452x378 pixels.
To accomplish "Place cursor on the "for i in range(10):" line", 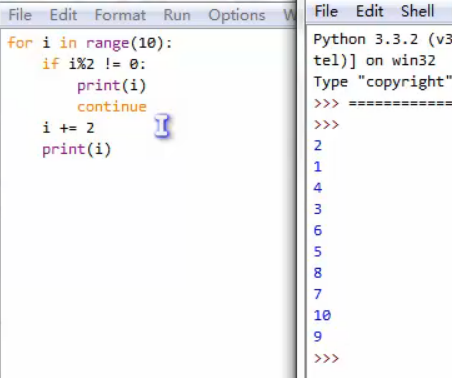I will tap(90, 43).
